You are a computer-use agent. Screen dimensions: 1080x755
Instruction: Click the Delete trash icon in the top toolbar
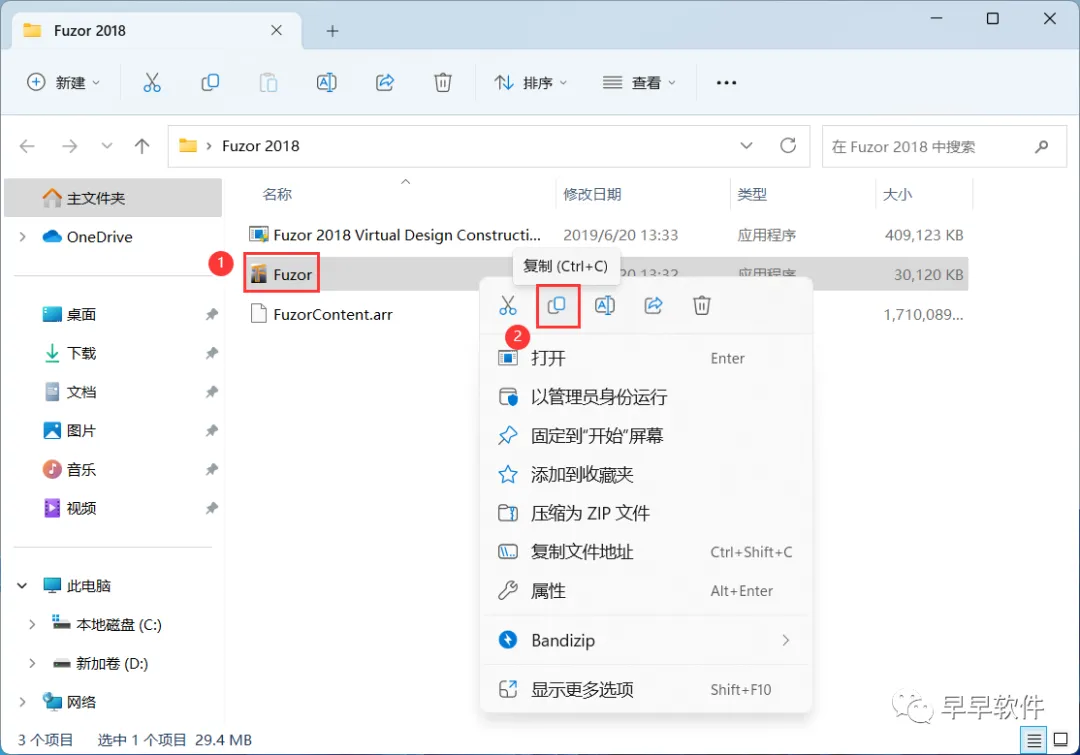point(443,83)
